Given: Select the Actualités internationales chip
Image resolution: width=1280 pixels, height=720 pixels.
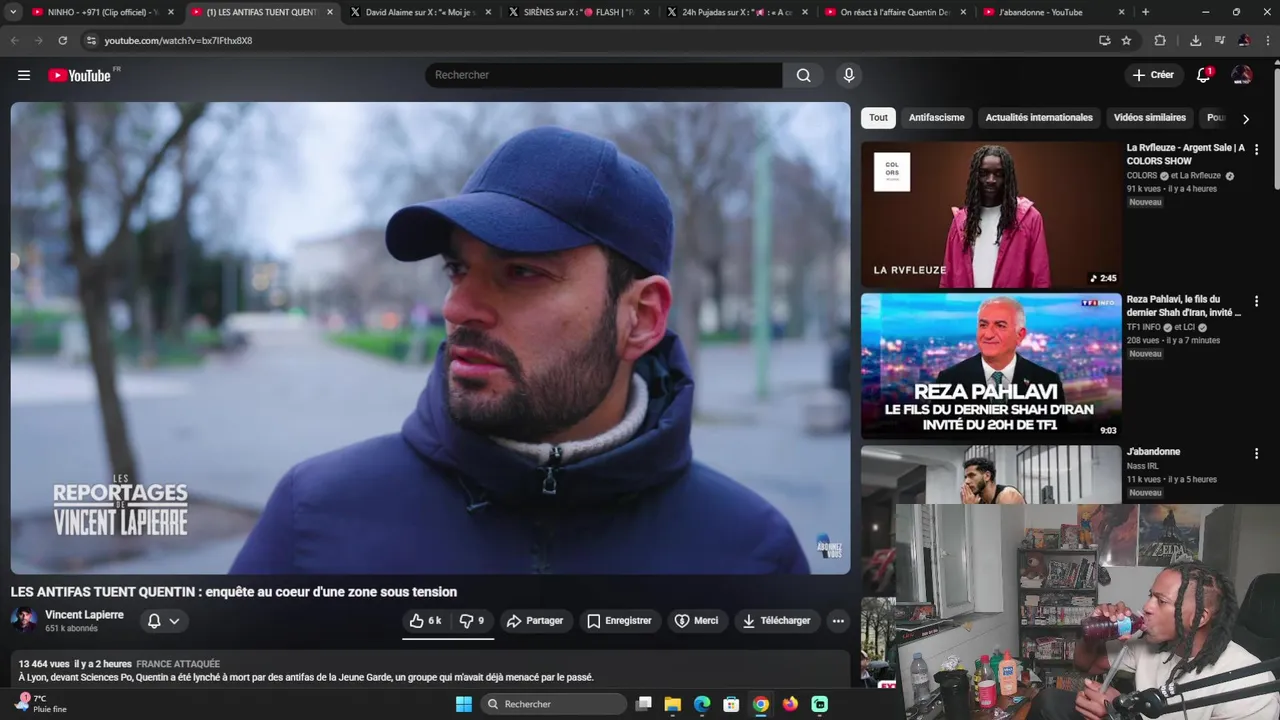Looking at the screenshot, I should pos(1039,117).
